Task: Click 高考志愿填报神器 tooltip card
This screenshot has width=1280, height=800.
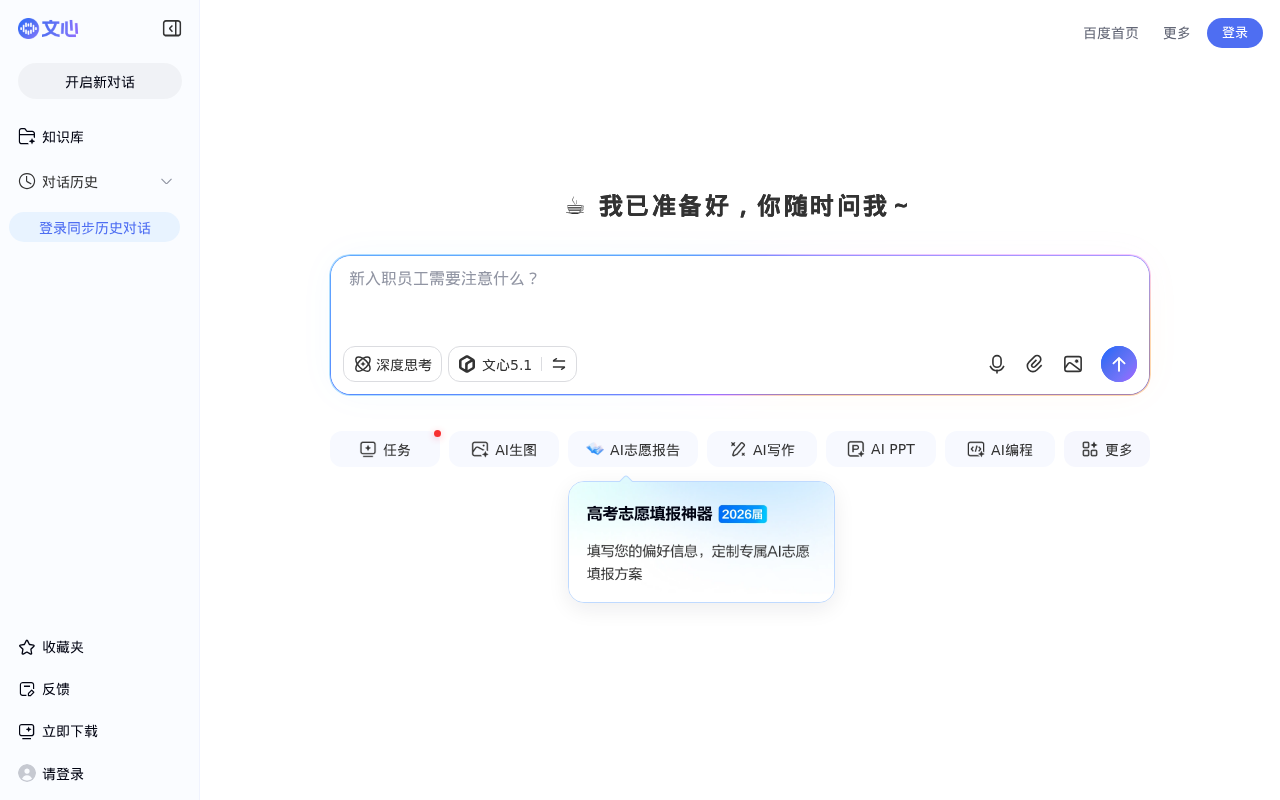Action: point(701,542)
